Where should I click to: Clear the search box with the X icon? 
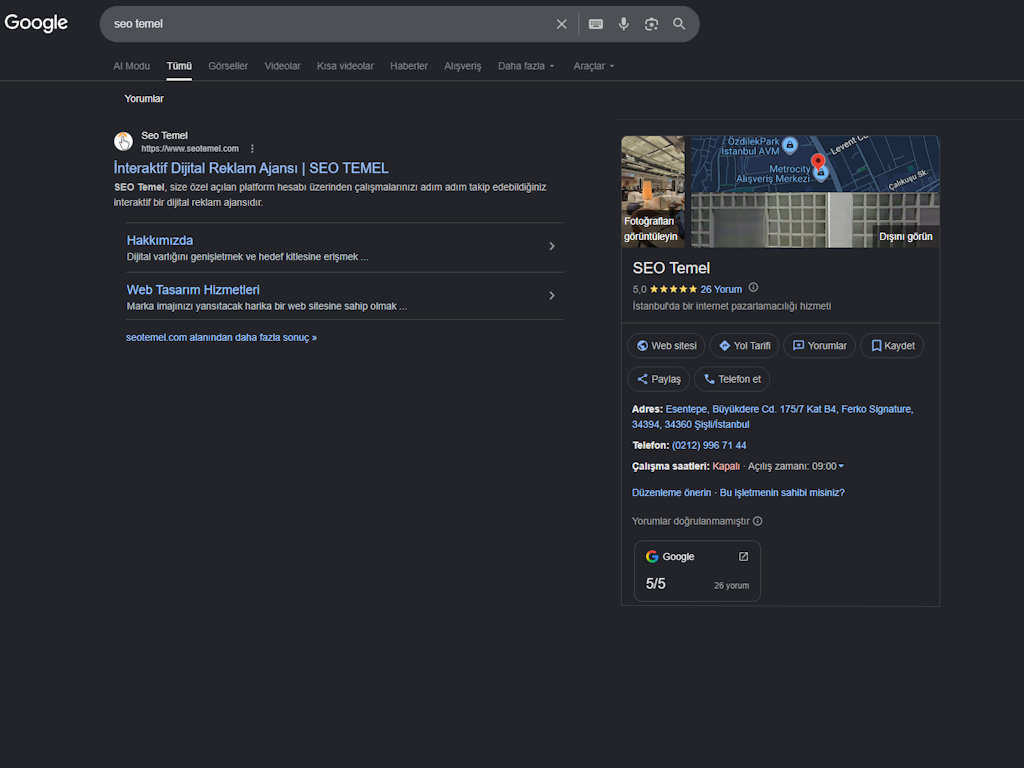(562, 24)
